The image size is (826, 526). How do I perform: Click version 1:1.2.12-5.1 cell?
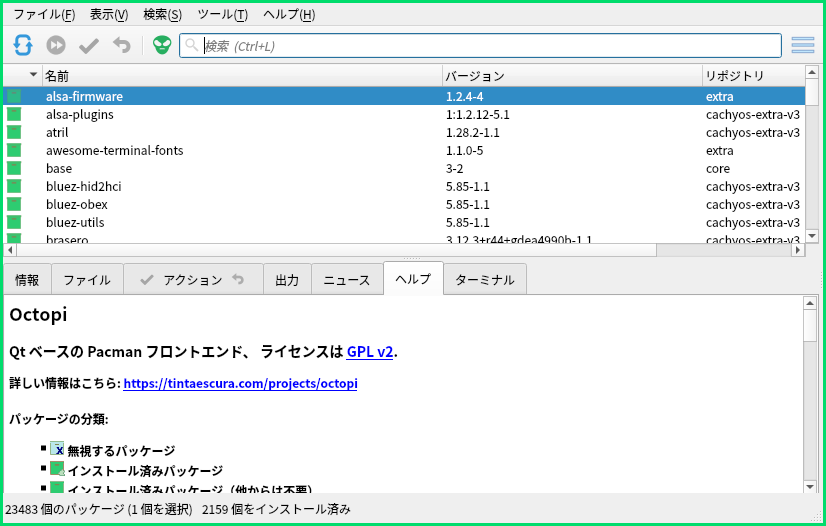point(477,114)
